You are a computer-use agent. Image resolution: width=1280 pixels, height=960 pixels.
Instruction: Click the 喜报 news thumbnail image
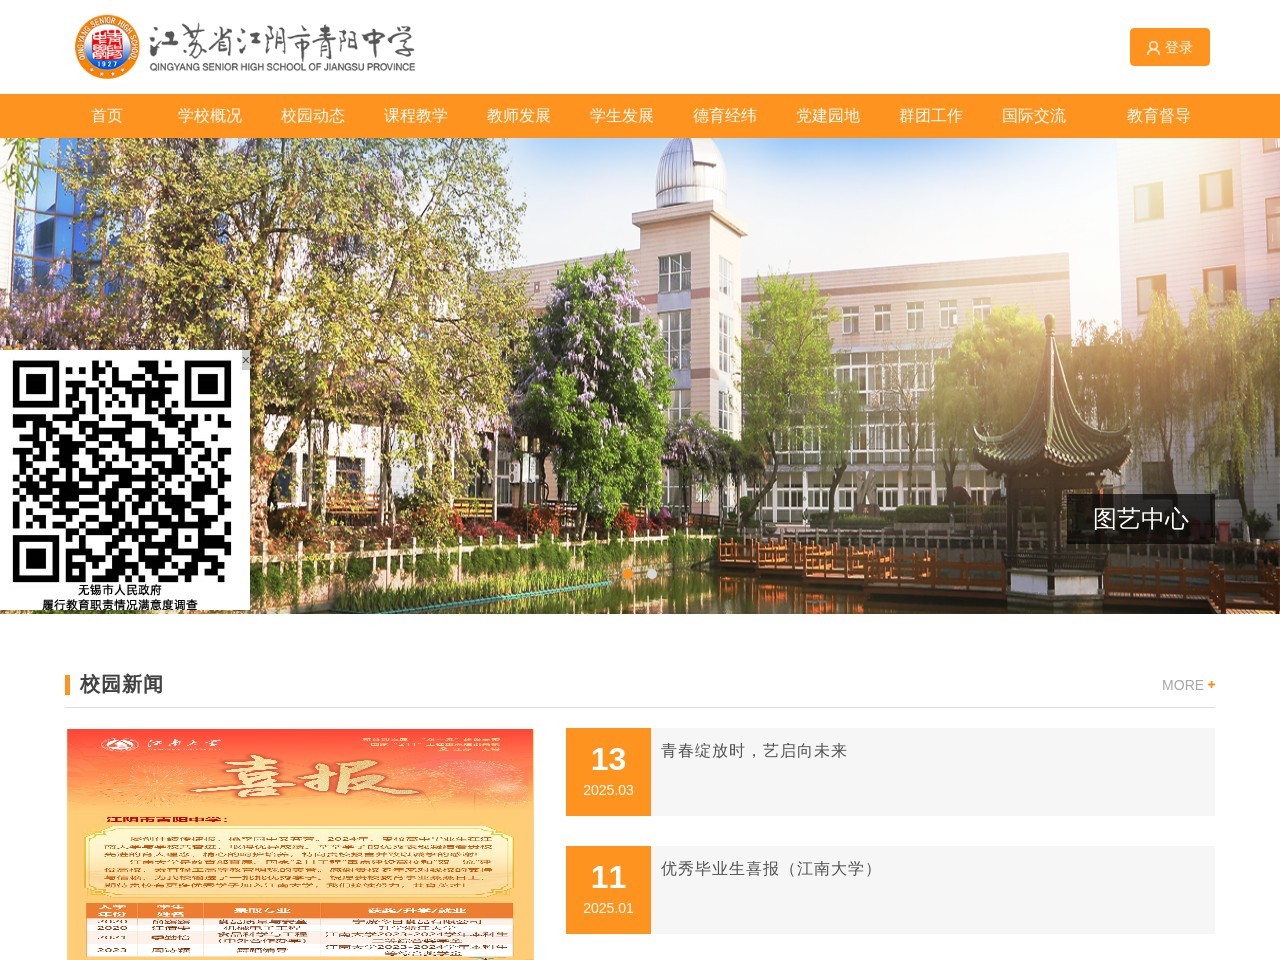[300, 843]
